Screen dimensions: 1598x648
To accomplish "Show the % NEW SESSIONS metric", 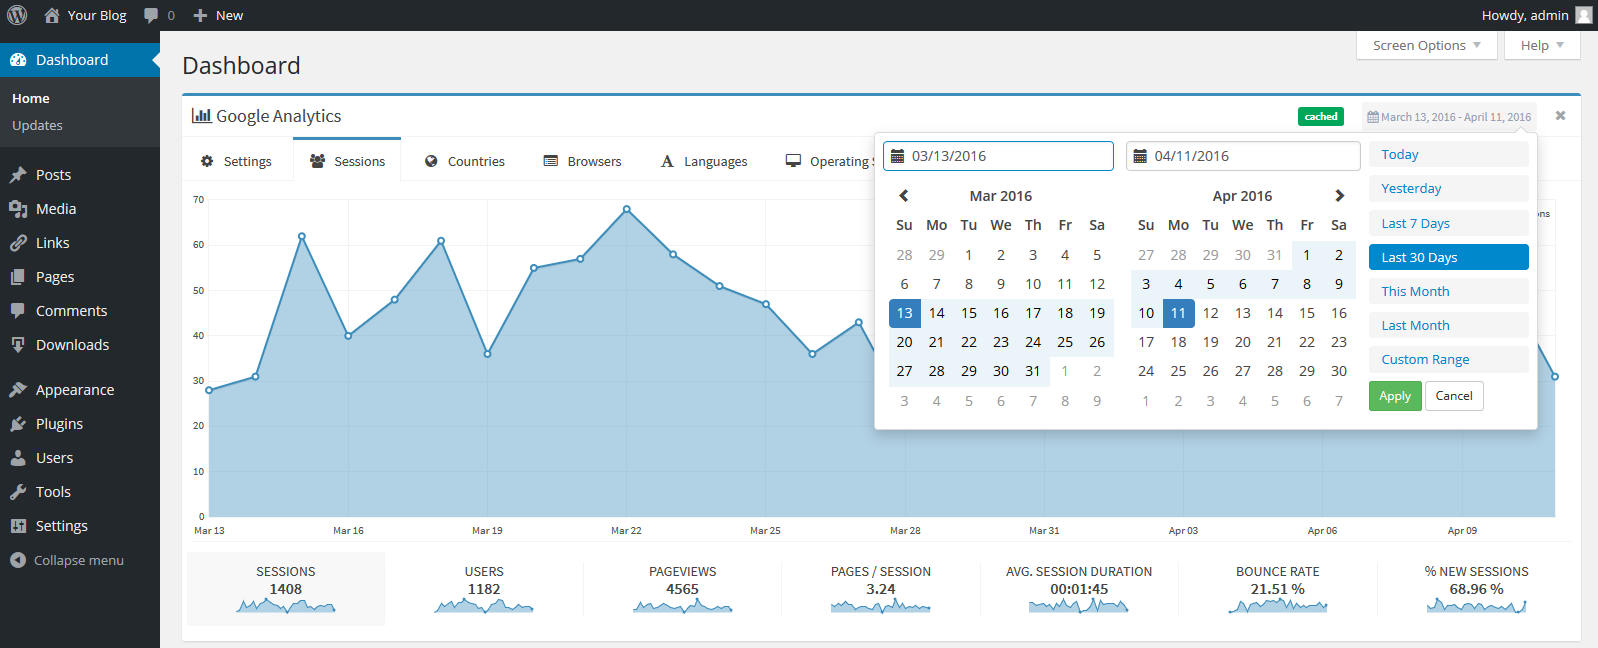I will click(x=1476, y=589).
